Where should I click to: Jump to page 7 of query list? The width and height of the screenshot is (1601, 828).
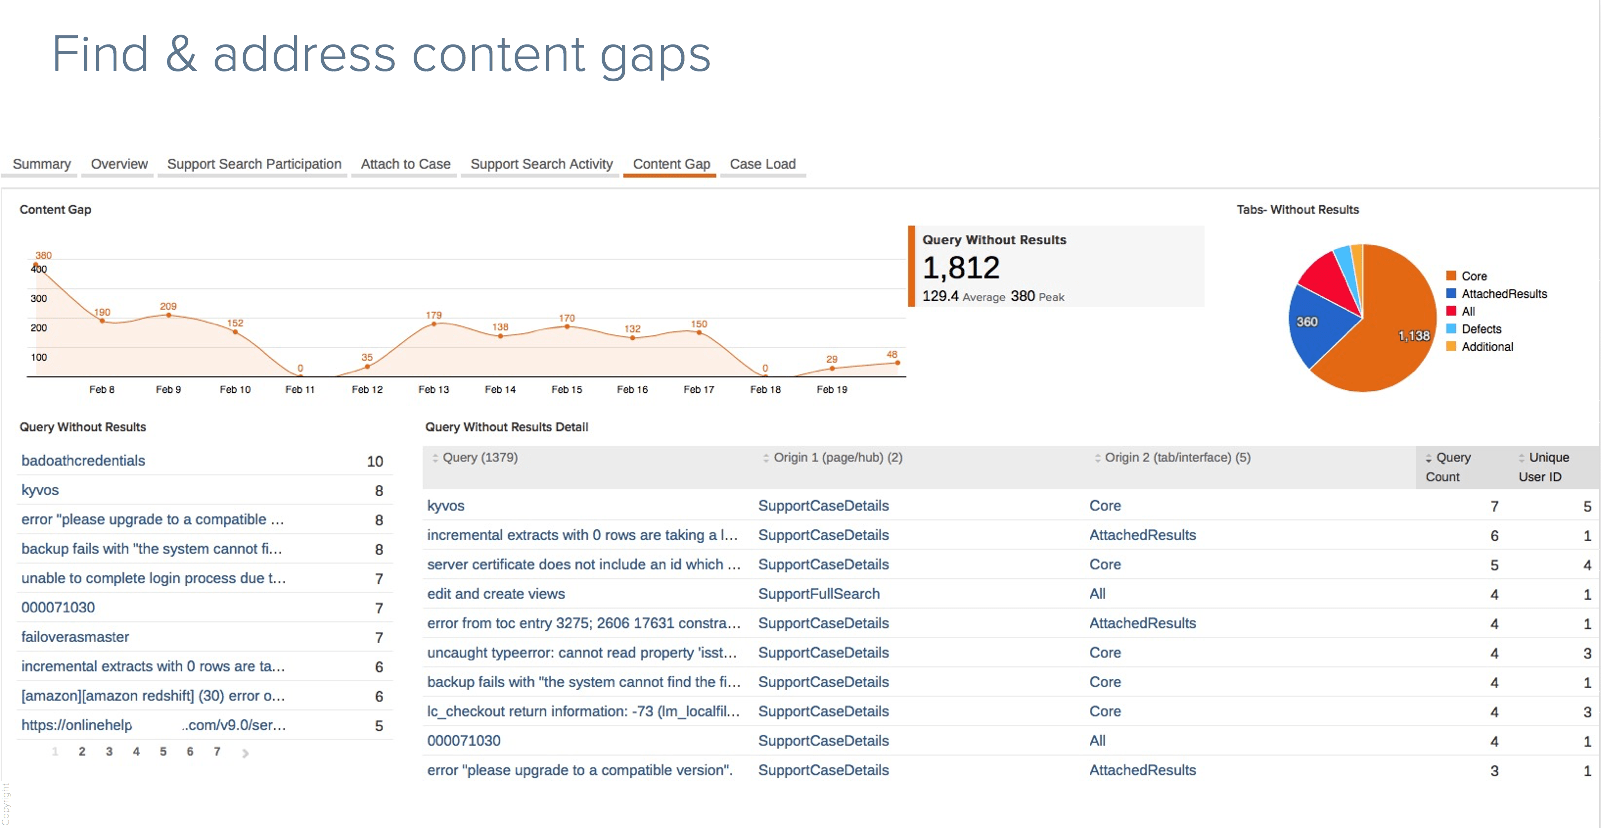217,752
